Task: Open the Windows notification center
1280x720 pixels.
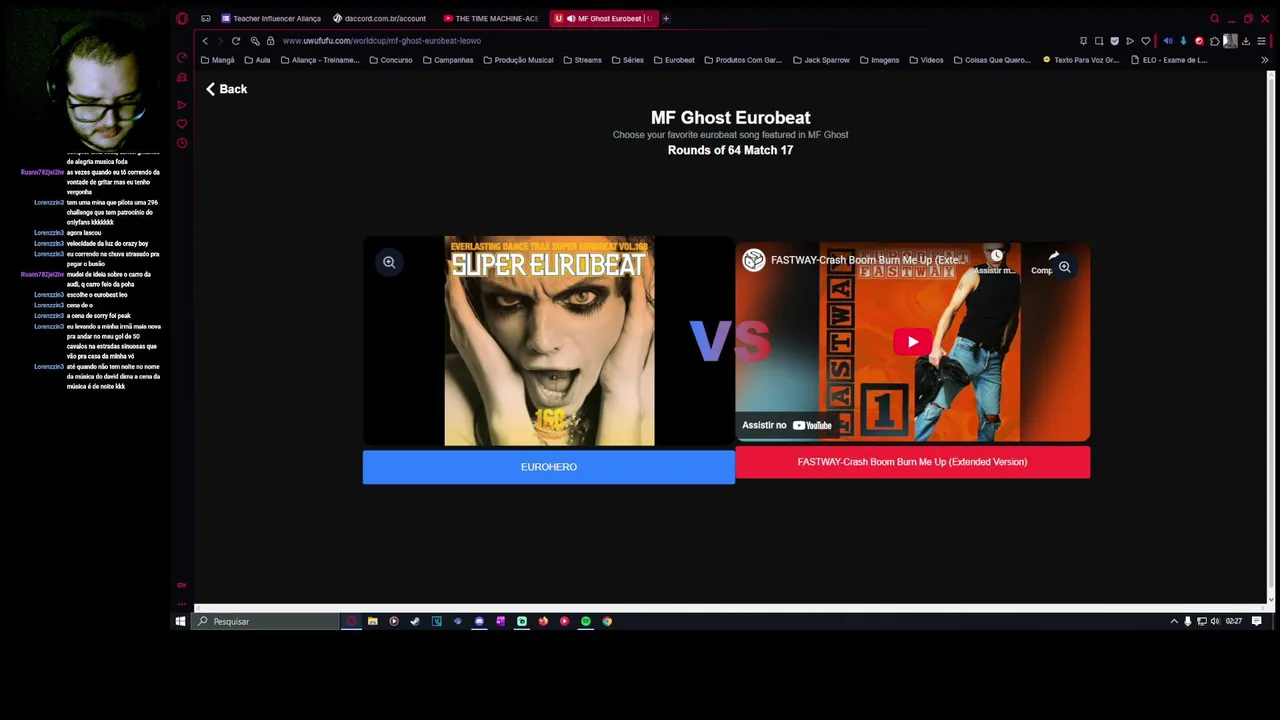Action: click(x=1257, y=621)
